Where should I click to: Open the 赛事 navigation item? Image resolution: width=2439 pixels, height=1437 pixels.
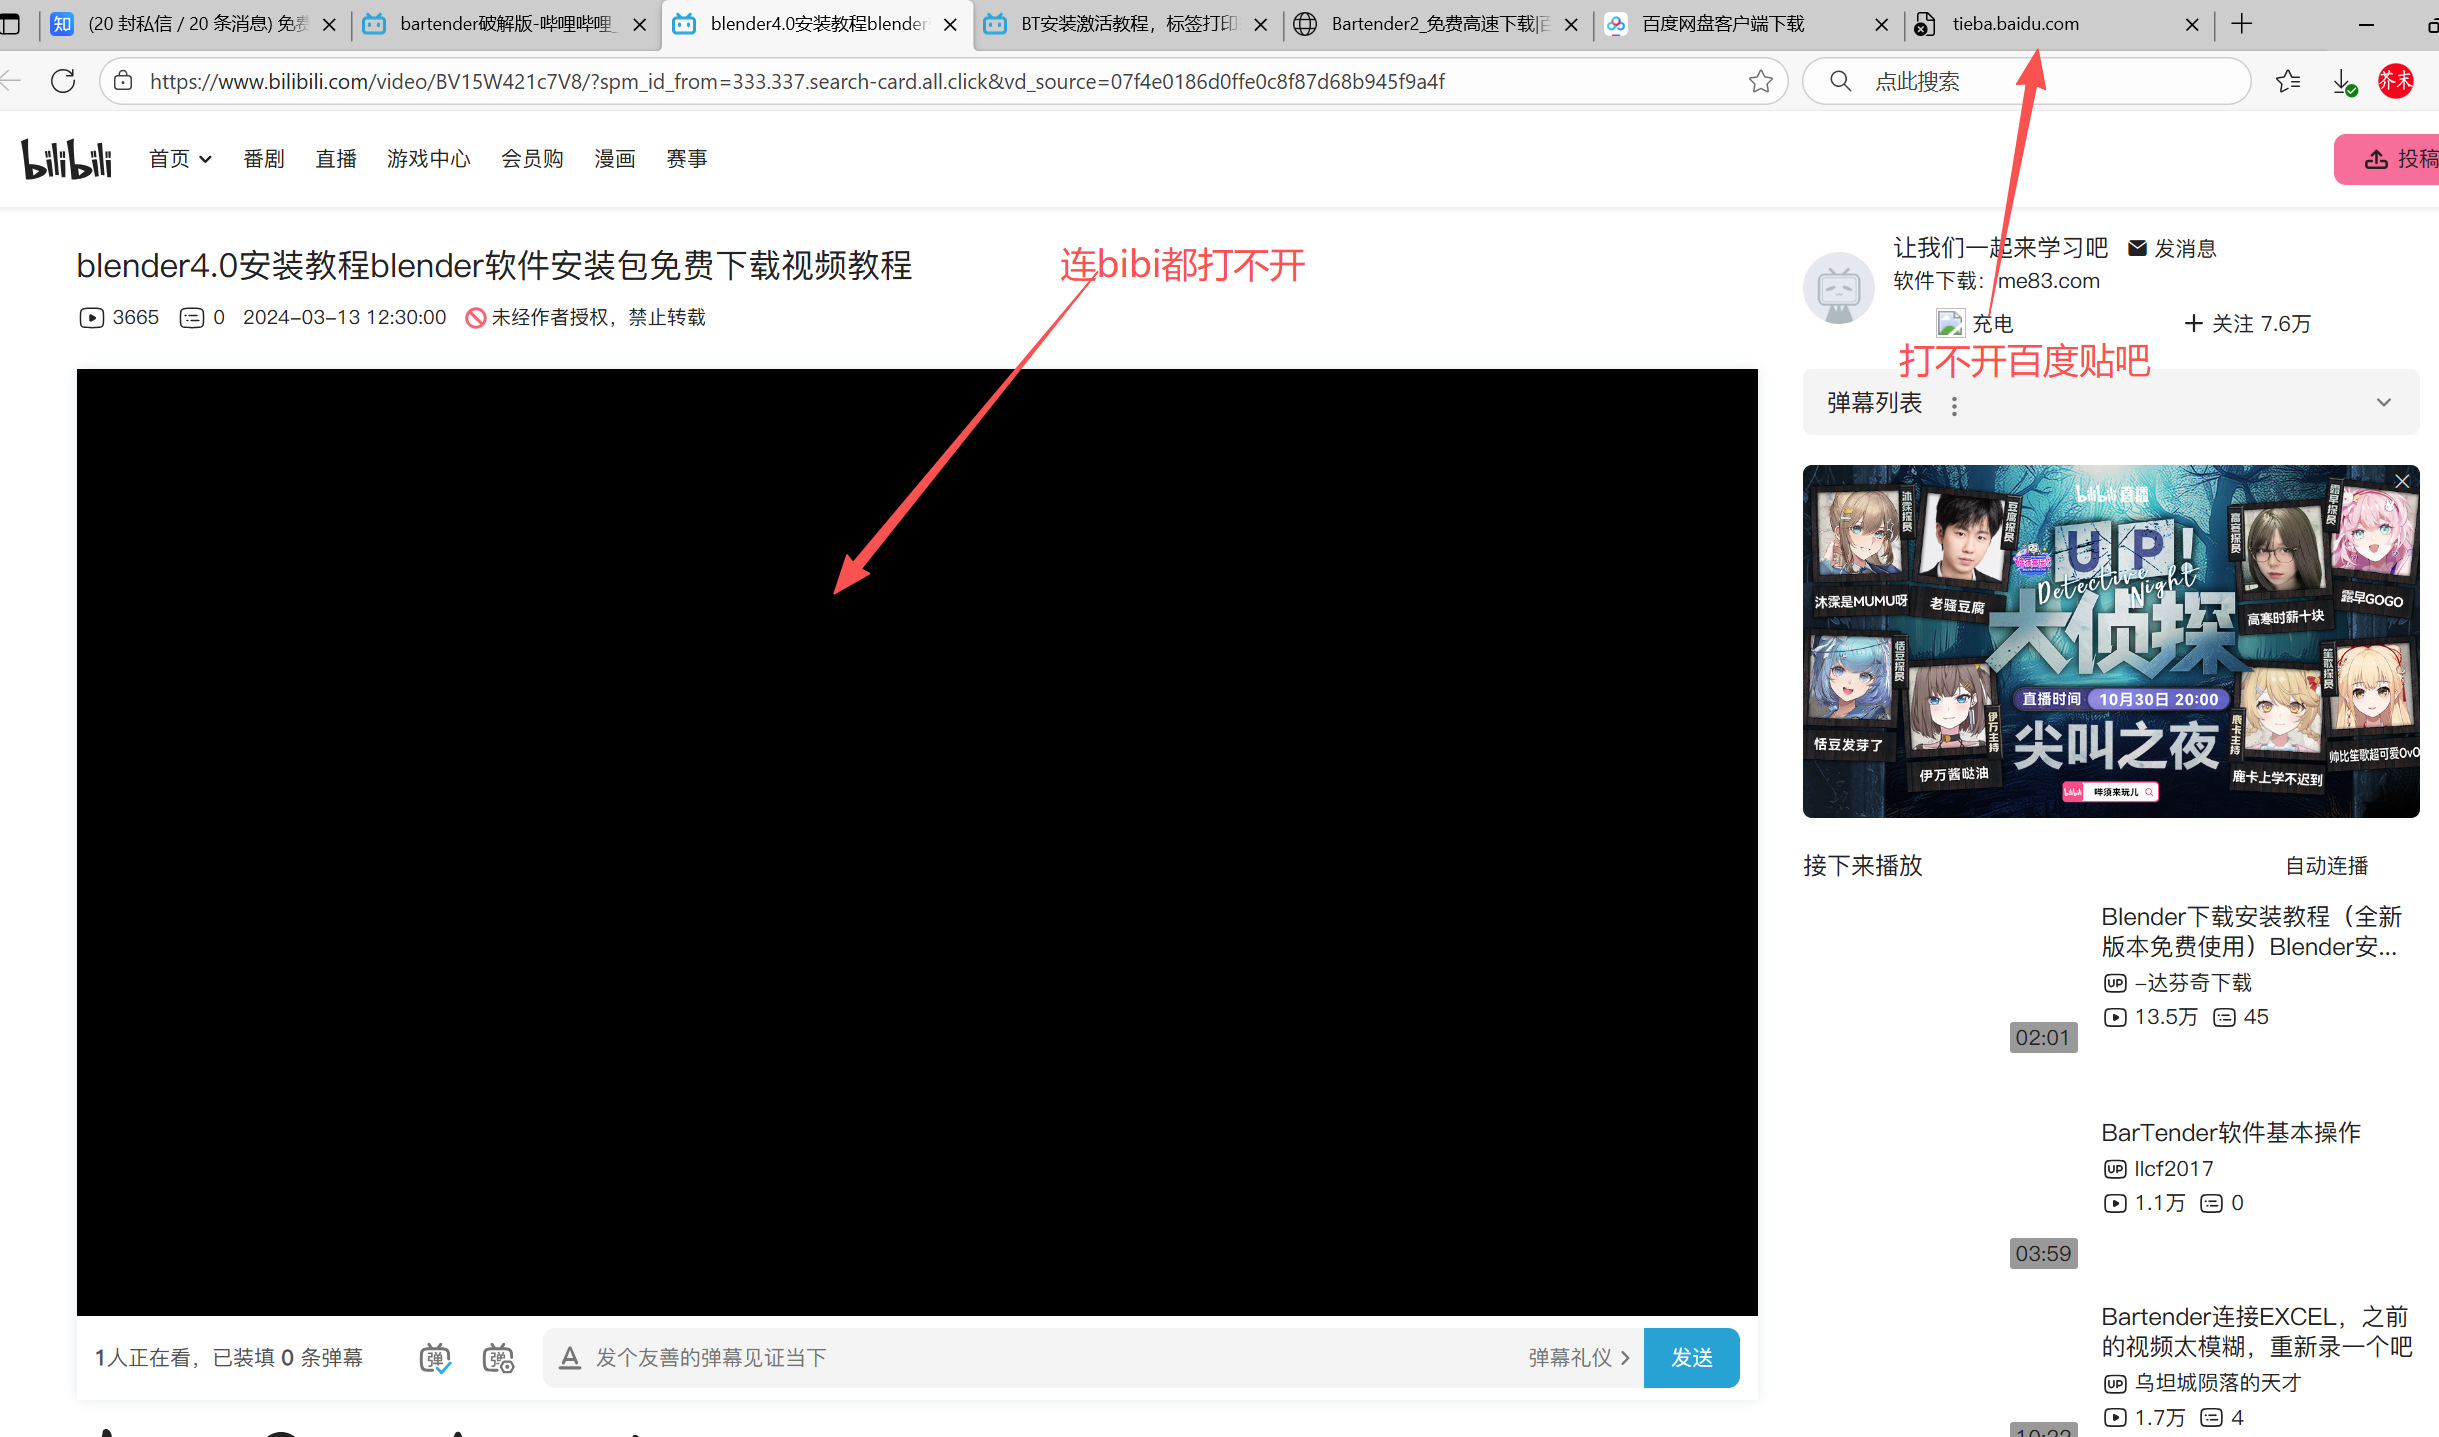pyautogui.click(x=687, y=159)
